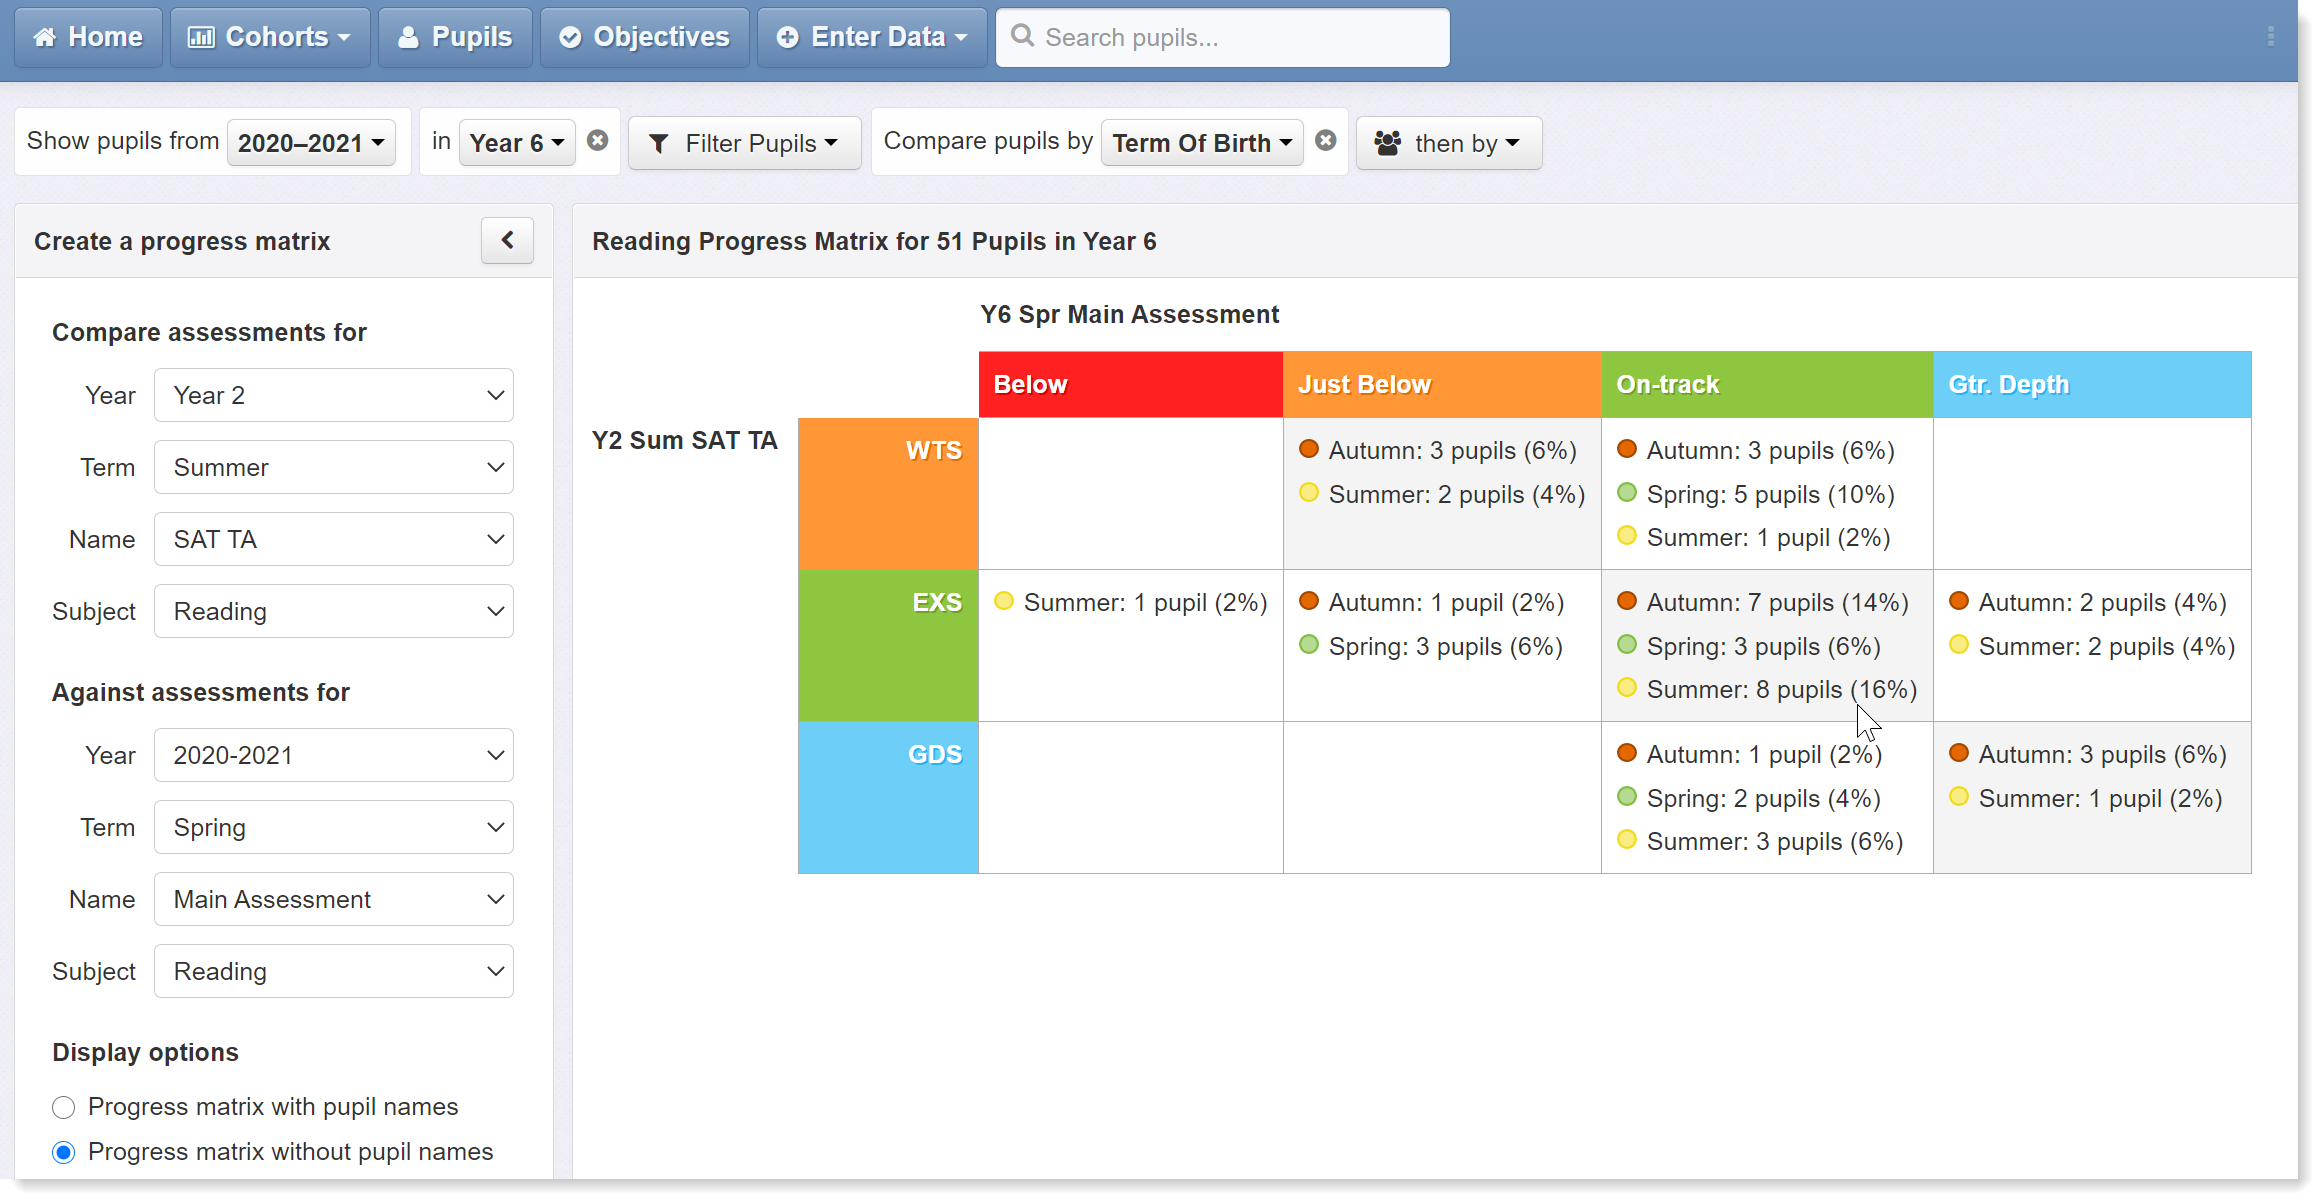Open the vertical dots menu in the top bar
Image resolution: width=2323 pixels, height=1204 pixels.
tap(2271, 37)
